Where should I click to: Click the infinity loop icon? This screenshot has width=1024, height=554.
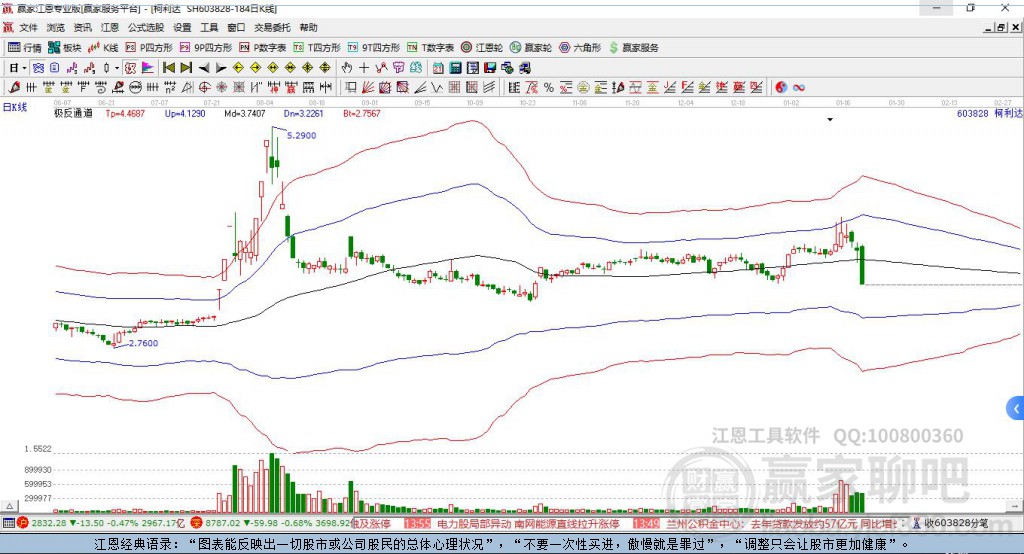(x=799, y=87)
